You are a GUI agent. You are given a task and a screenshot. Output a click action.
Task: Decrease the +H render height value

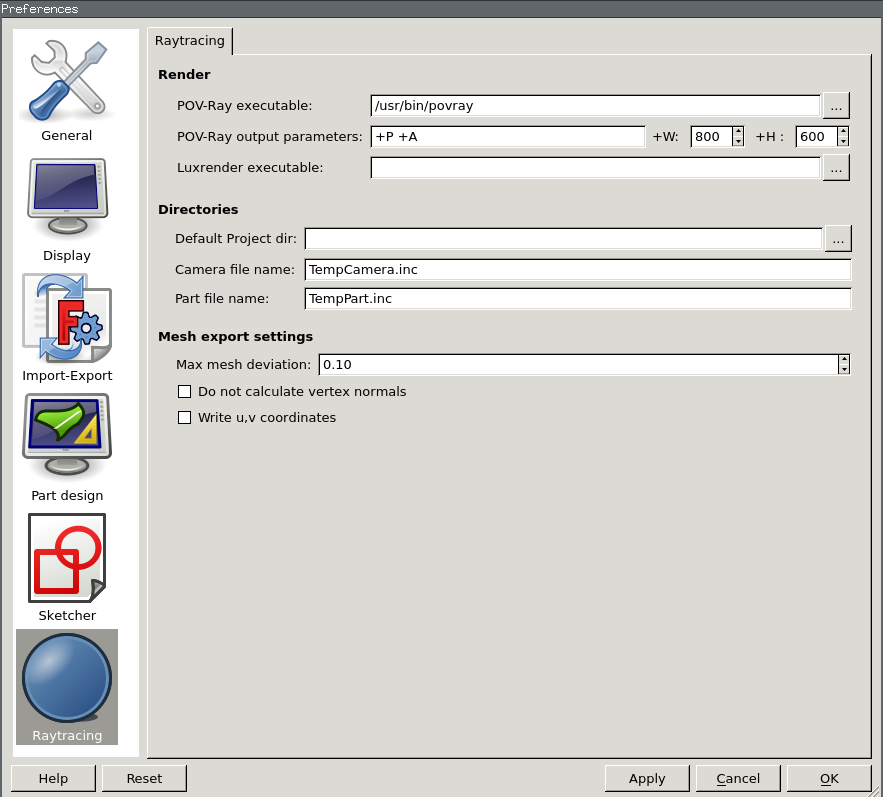pyautogui.click(x=843, y=142)
